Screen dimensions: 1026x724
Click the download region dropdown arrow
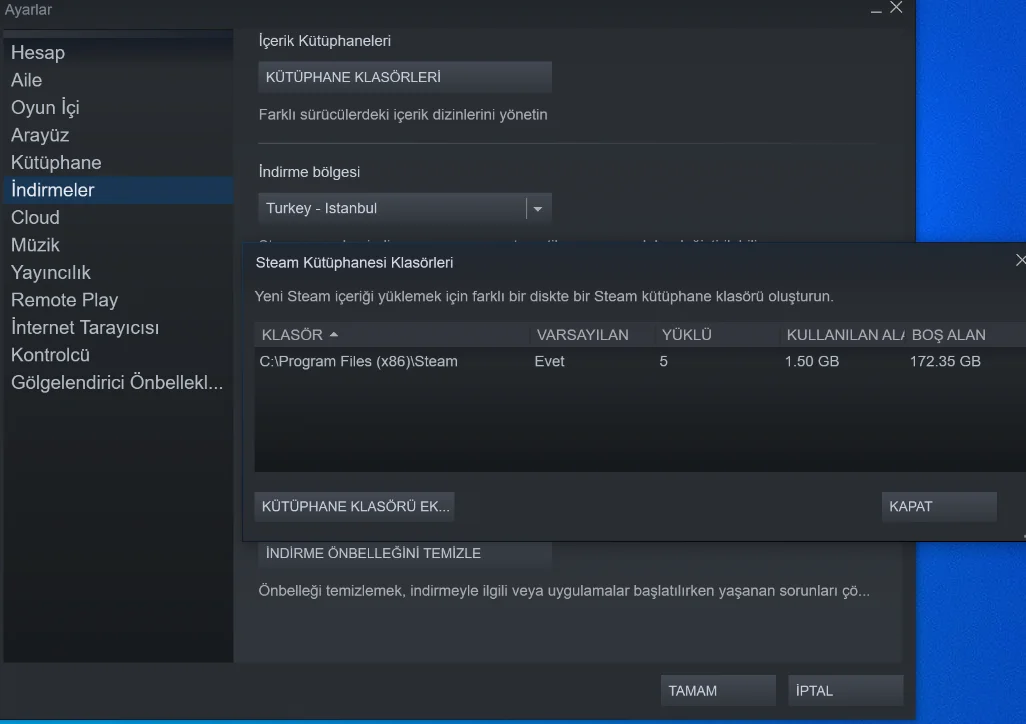point(538,209)
